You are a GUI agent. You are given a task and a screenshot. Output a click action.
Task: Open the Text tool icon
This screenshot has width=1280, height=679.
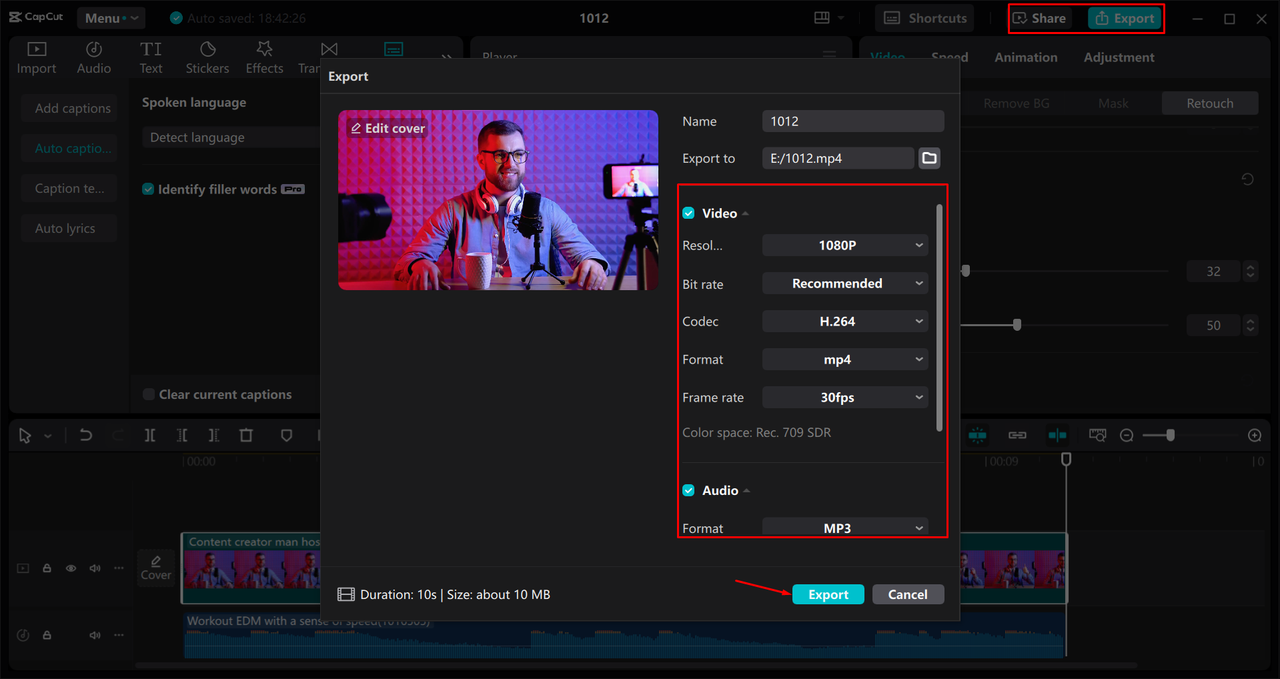(x=151, y=58)
